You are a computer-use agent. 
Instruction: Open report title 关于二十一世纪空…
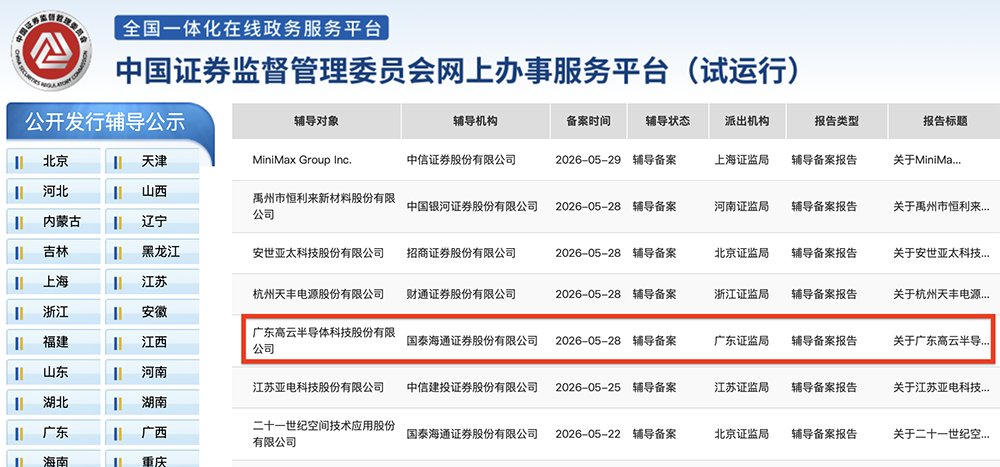click(941, 434)
